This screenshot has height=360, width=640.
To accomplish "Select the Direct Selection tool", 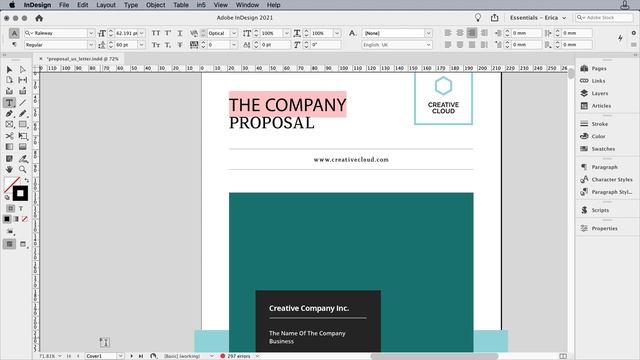I will (22, 70).
